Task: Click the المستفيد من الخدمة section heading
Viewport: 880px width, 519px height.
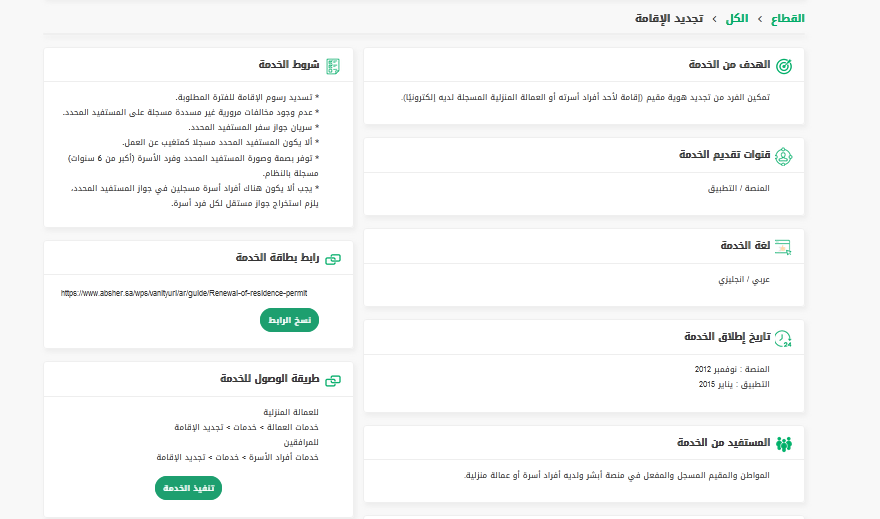Action: (724, 443)
